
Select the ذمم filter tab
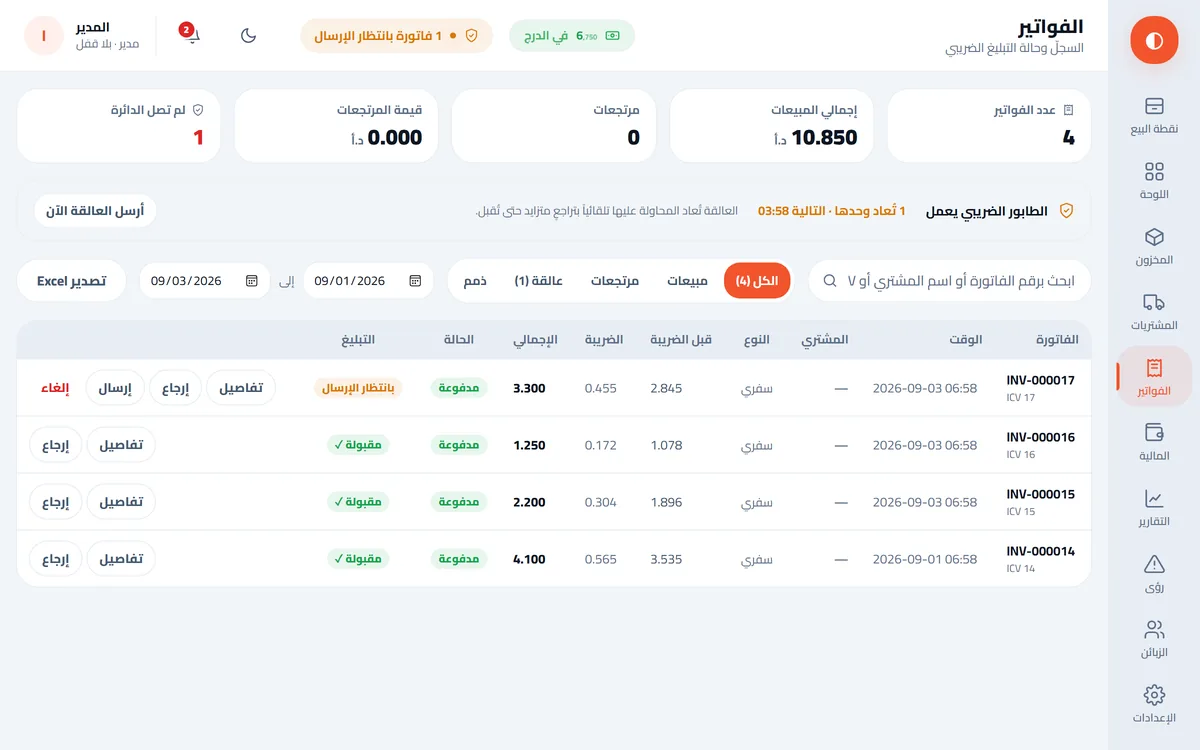coord(475,281)
